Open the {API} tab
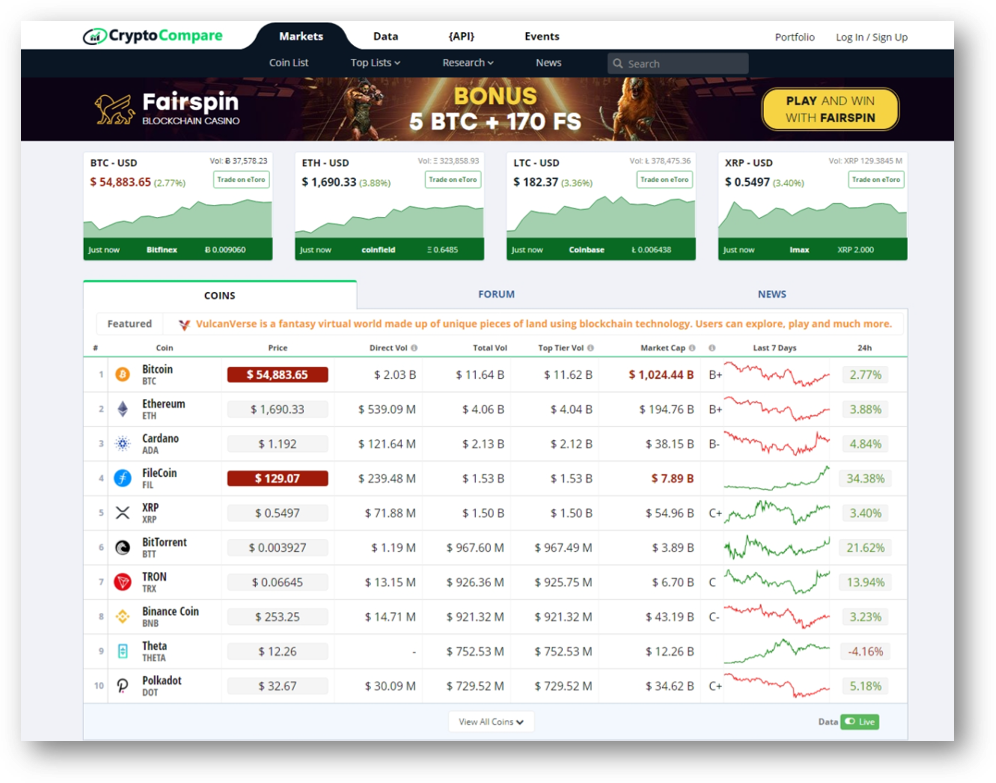This screenshot has width=996, height=783. 461,37
